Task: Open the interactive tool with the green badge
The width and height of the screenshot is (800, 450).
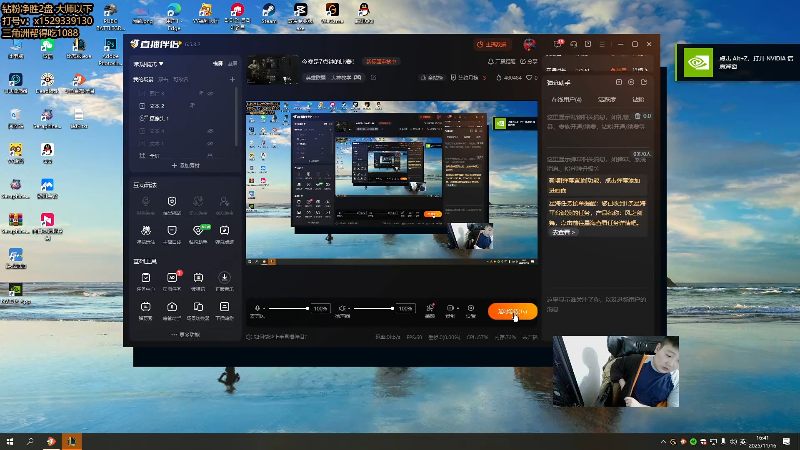Action: pos(198,231)
